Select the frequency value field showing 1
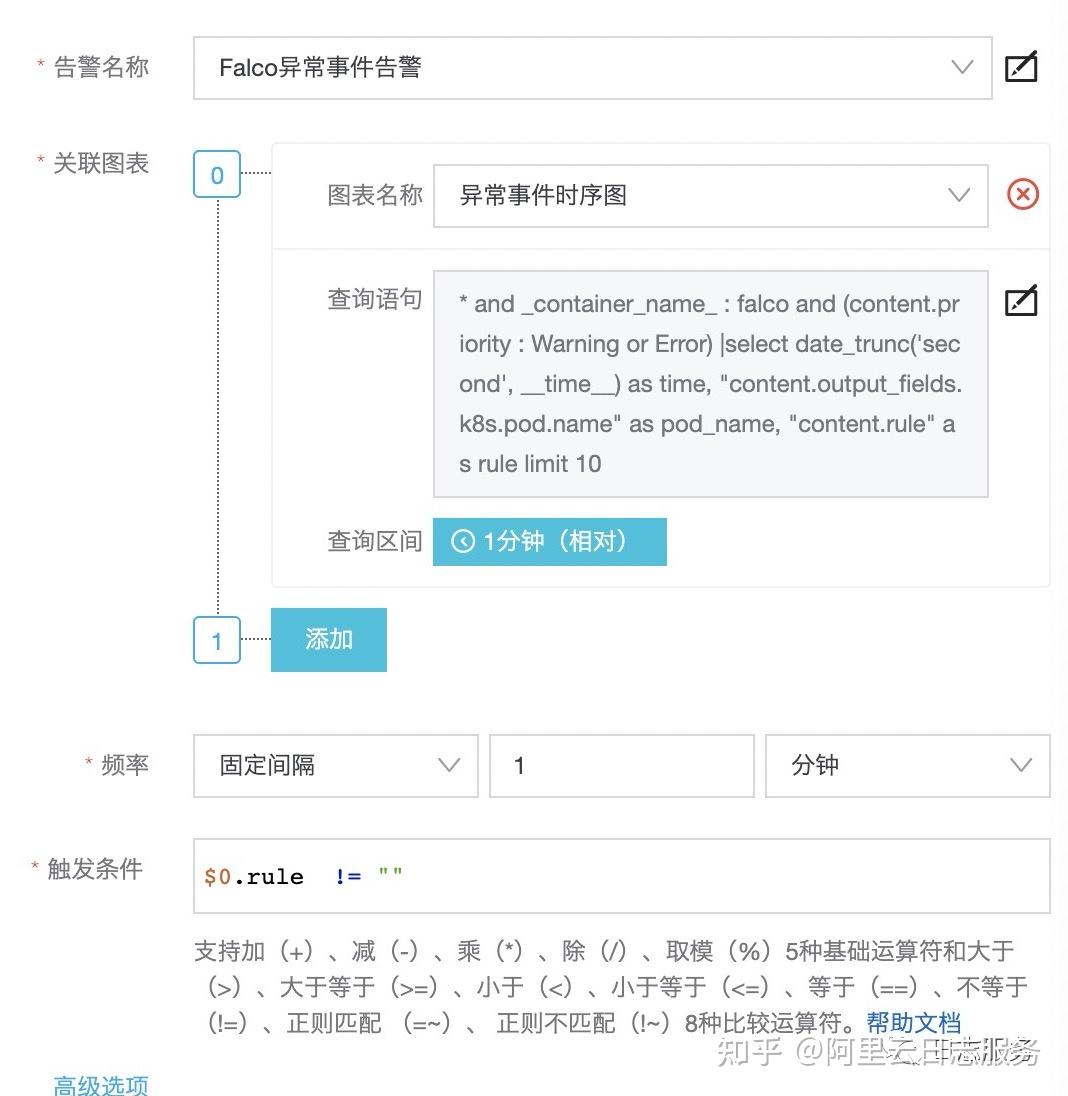Screen dimensions: 1068x1096 click(x=621, y=766)
